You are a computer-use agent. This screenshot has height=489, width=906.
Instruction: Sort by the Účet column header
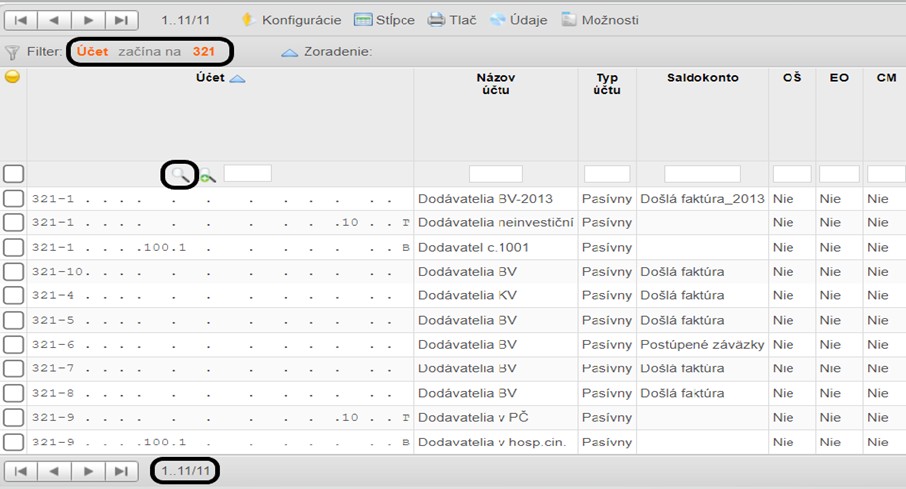pyautogui.click(x=210, y=78)
